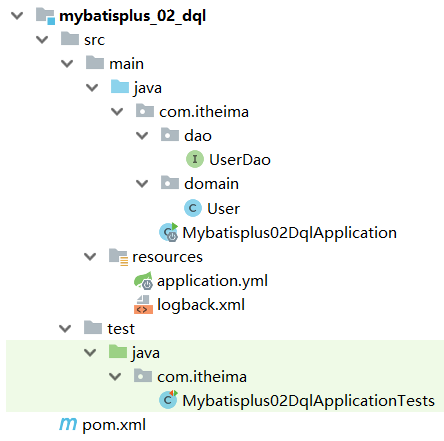Click the UserDao interface icon
Viewport: 444px width, 441px height.
pos(194,159)
